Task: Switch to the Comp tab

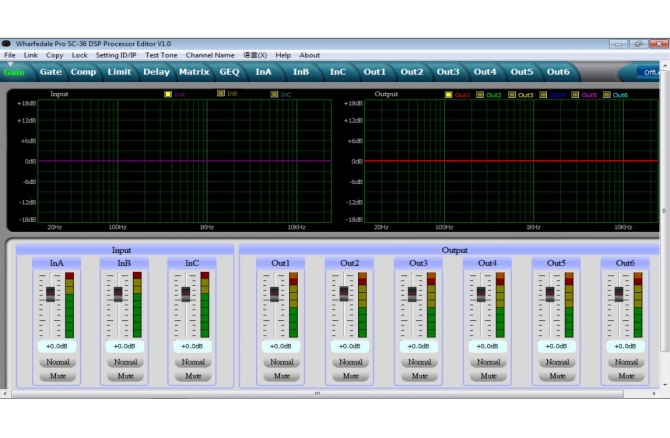Action: 83,72
